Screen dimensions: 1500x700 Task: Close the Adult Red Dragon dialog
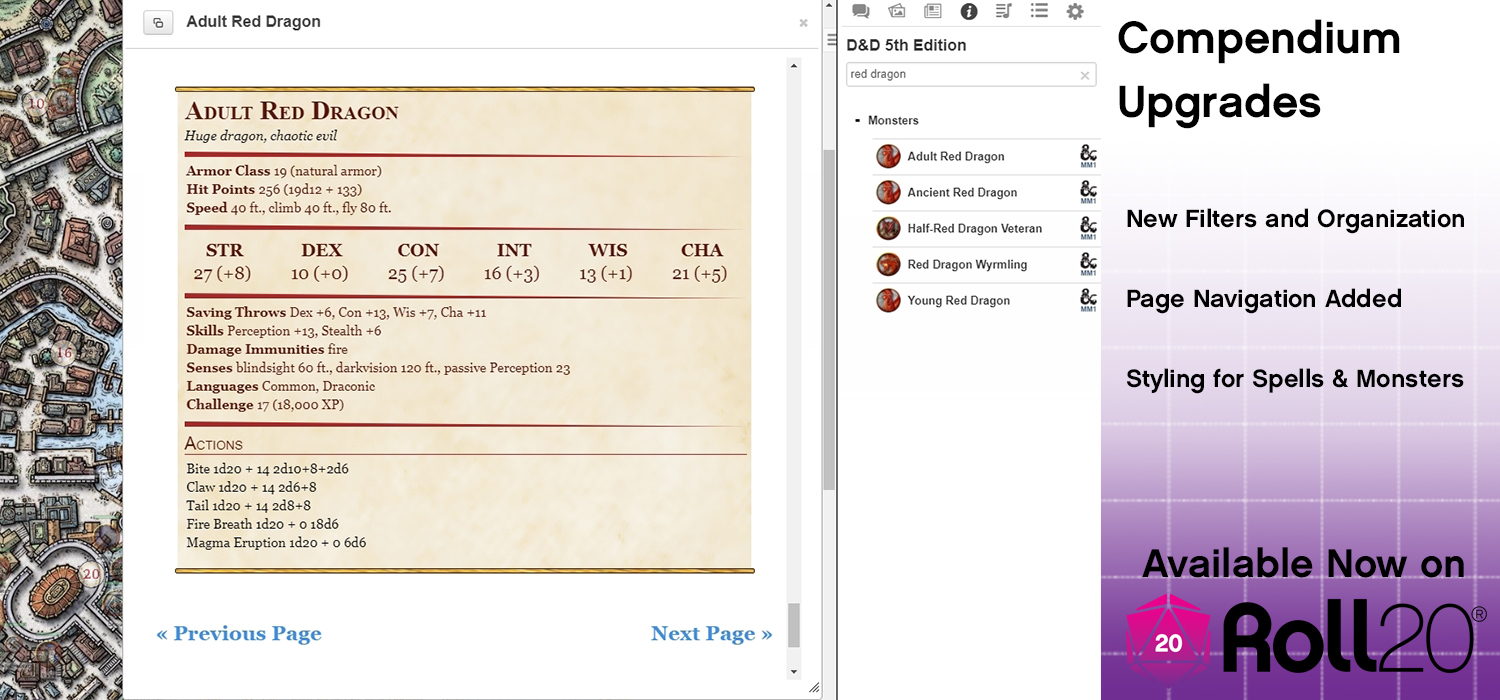[x=803, y=23]
